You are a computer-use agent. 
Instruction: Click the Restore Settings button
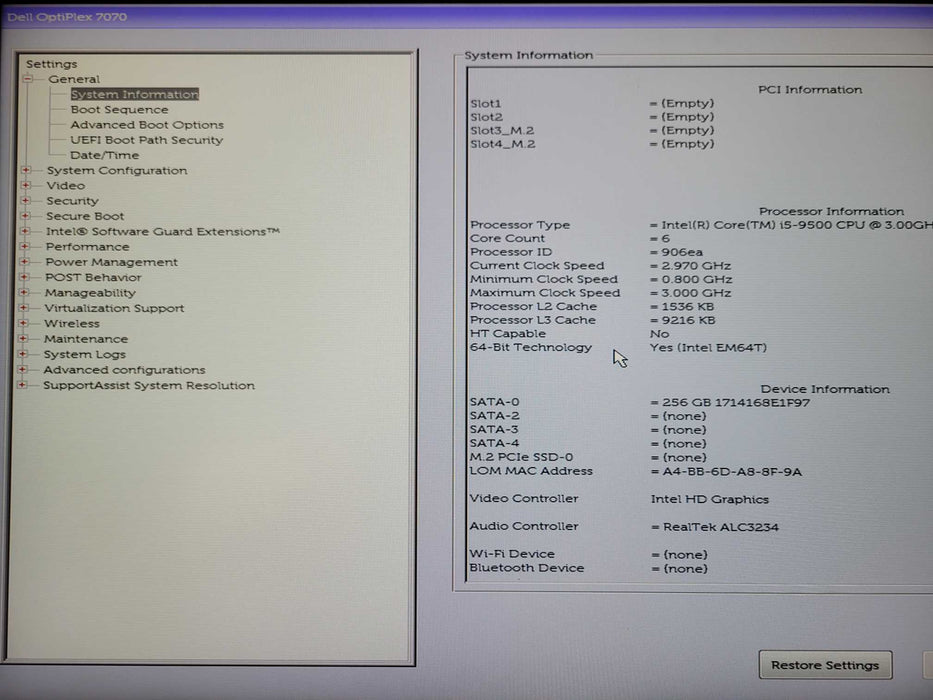(825, 665)
